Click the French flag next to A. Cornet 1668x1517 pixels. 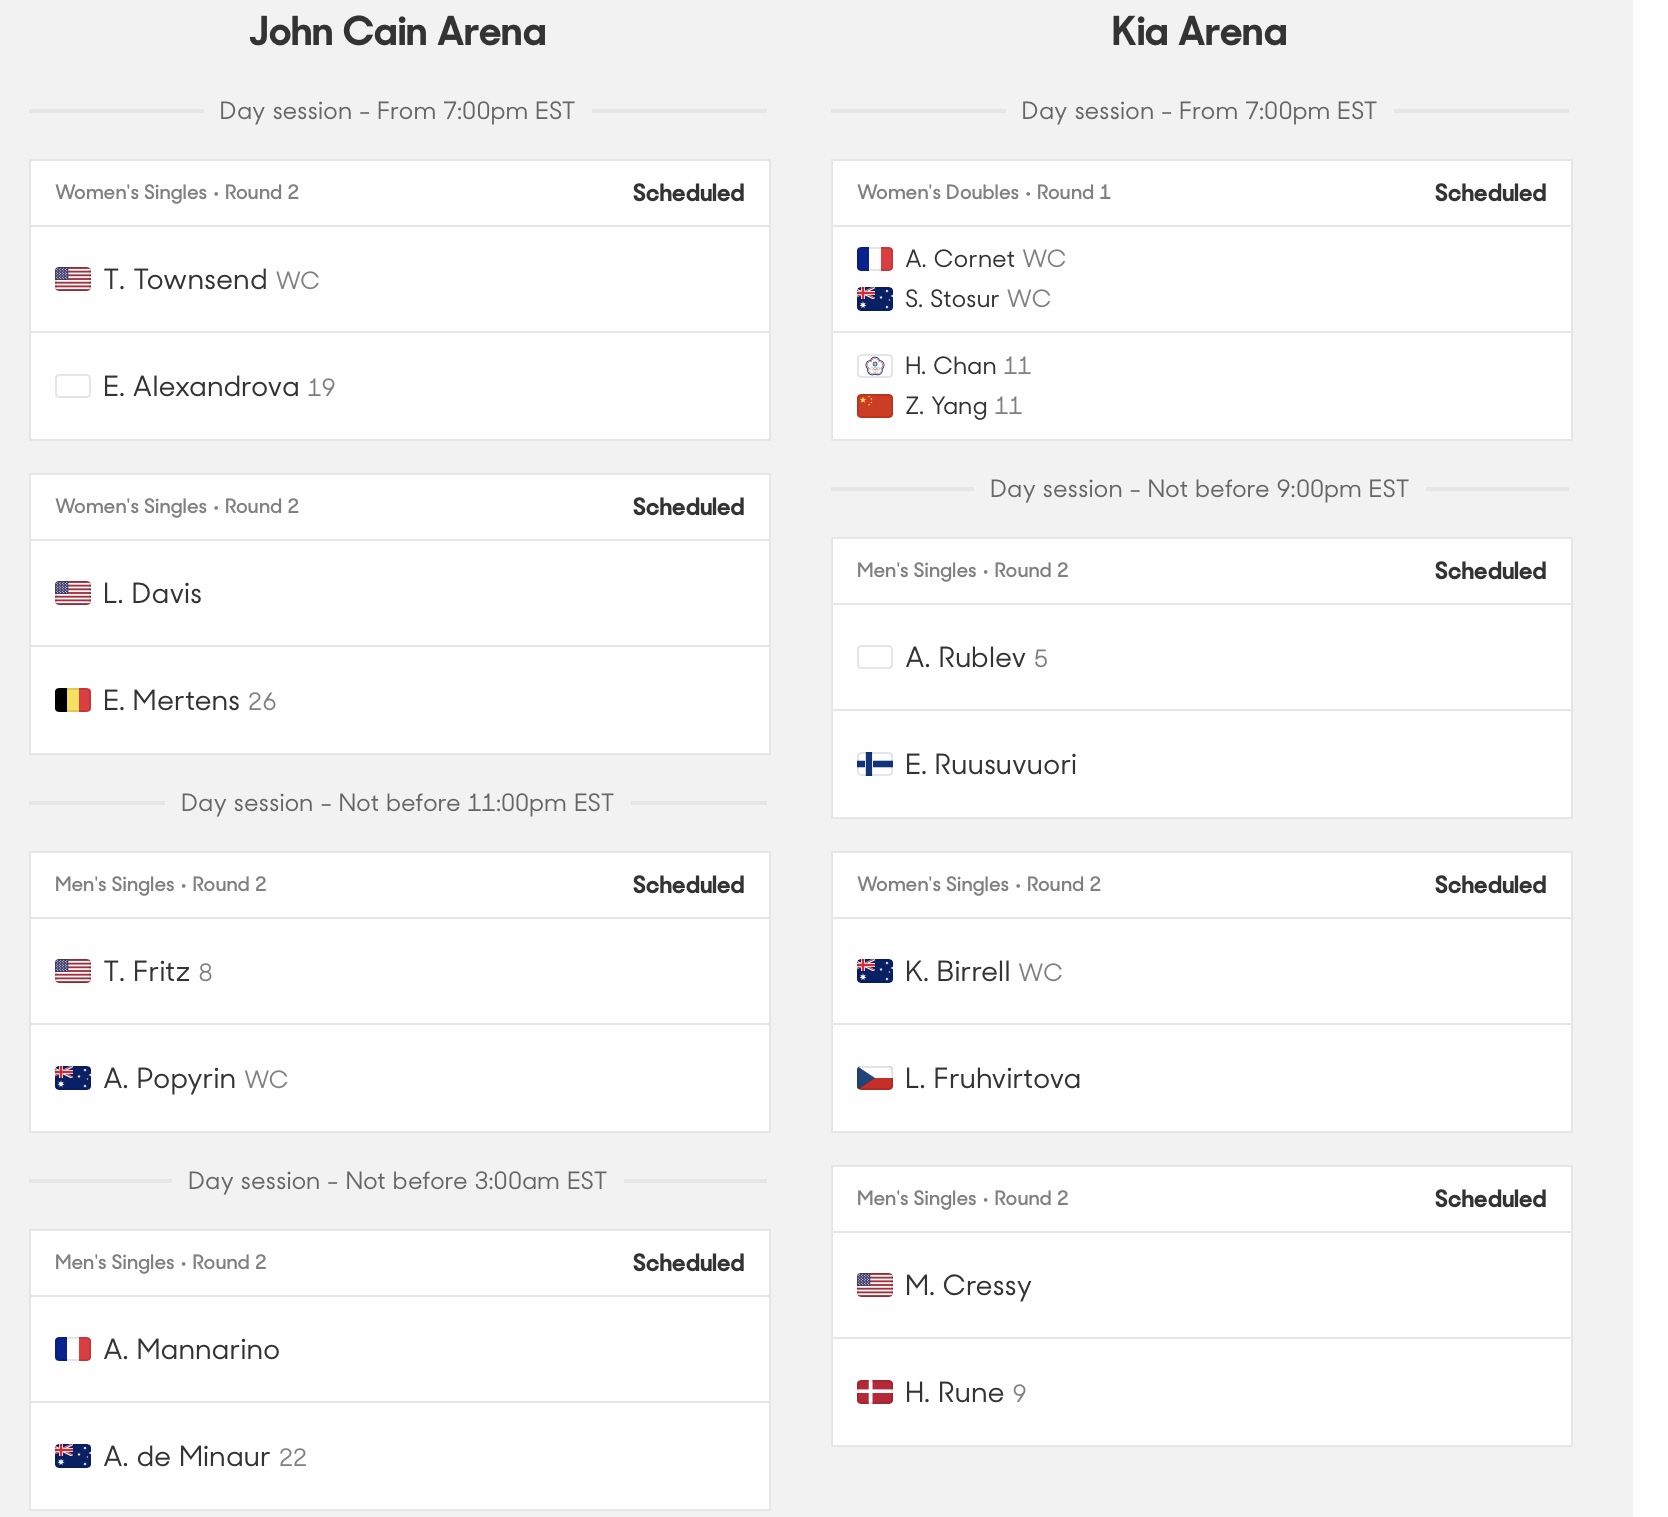pos(875,259)
